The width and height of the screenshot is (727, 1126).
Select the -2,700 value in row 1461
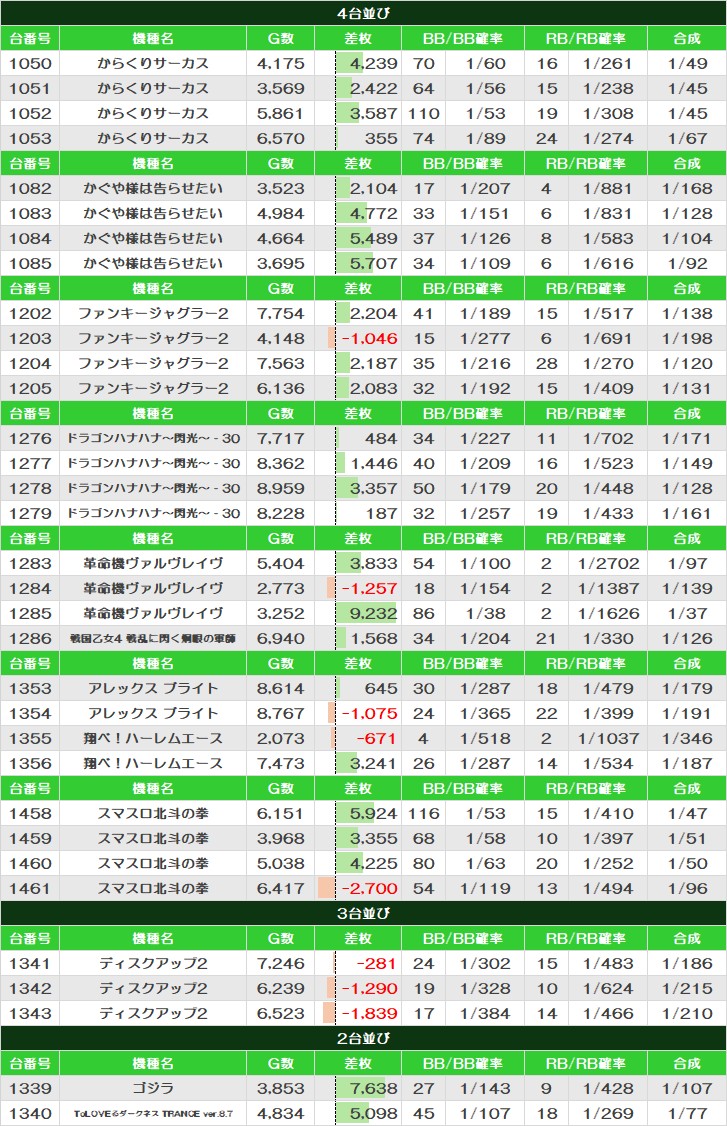click(x=369, y=888)
